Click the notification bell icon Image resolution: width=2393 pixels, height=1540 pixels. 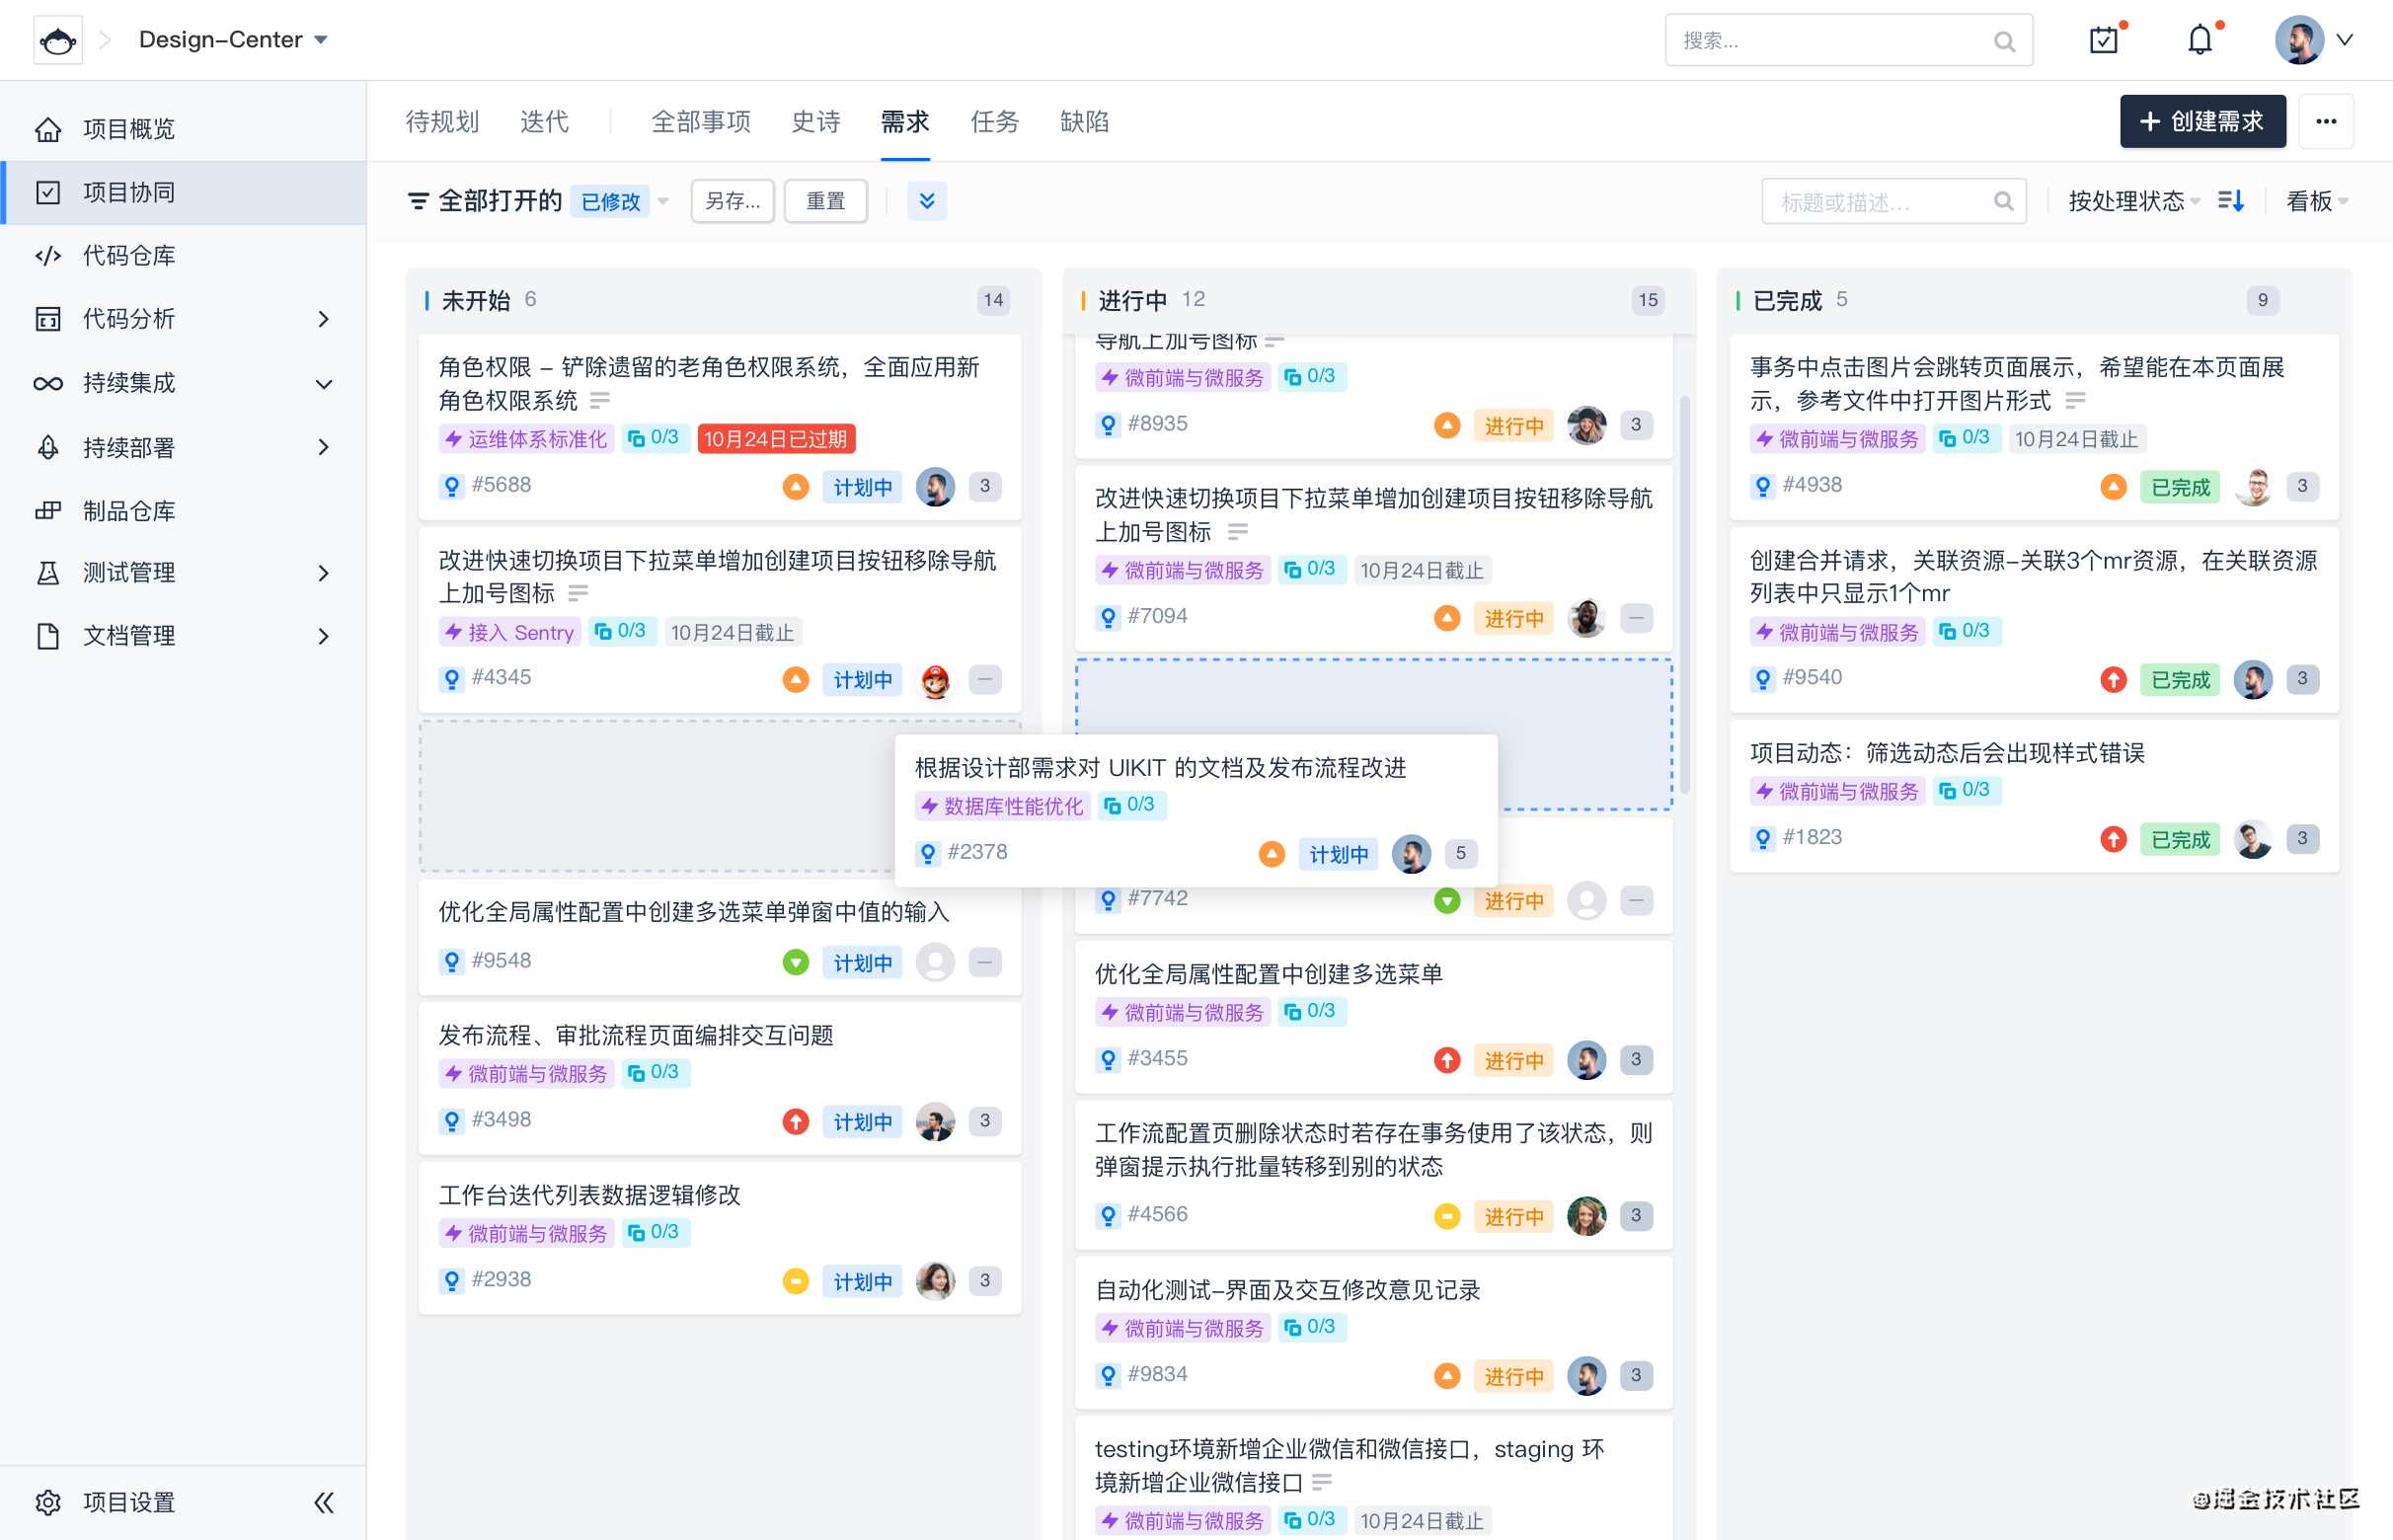pyautogui.click(x=2199, y=40)
